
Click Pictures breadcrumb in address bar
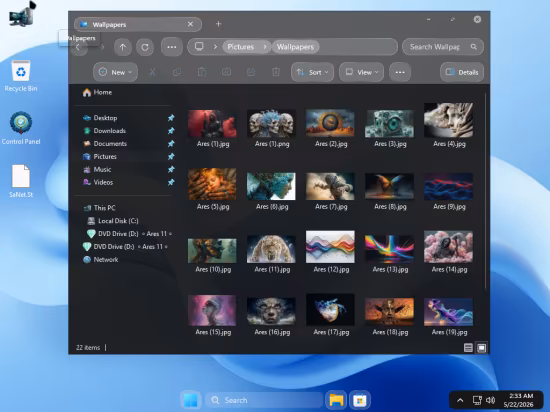point(241,47)
